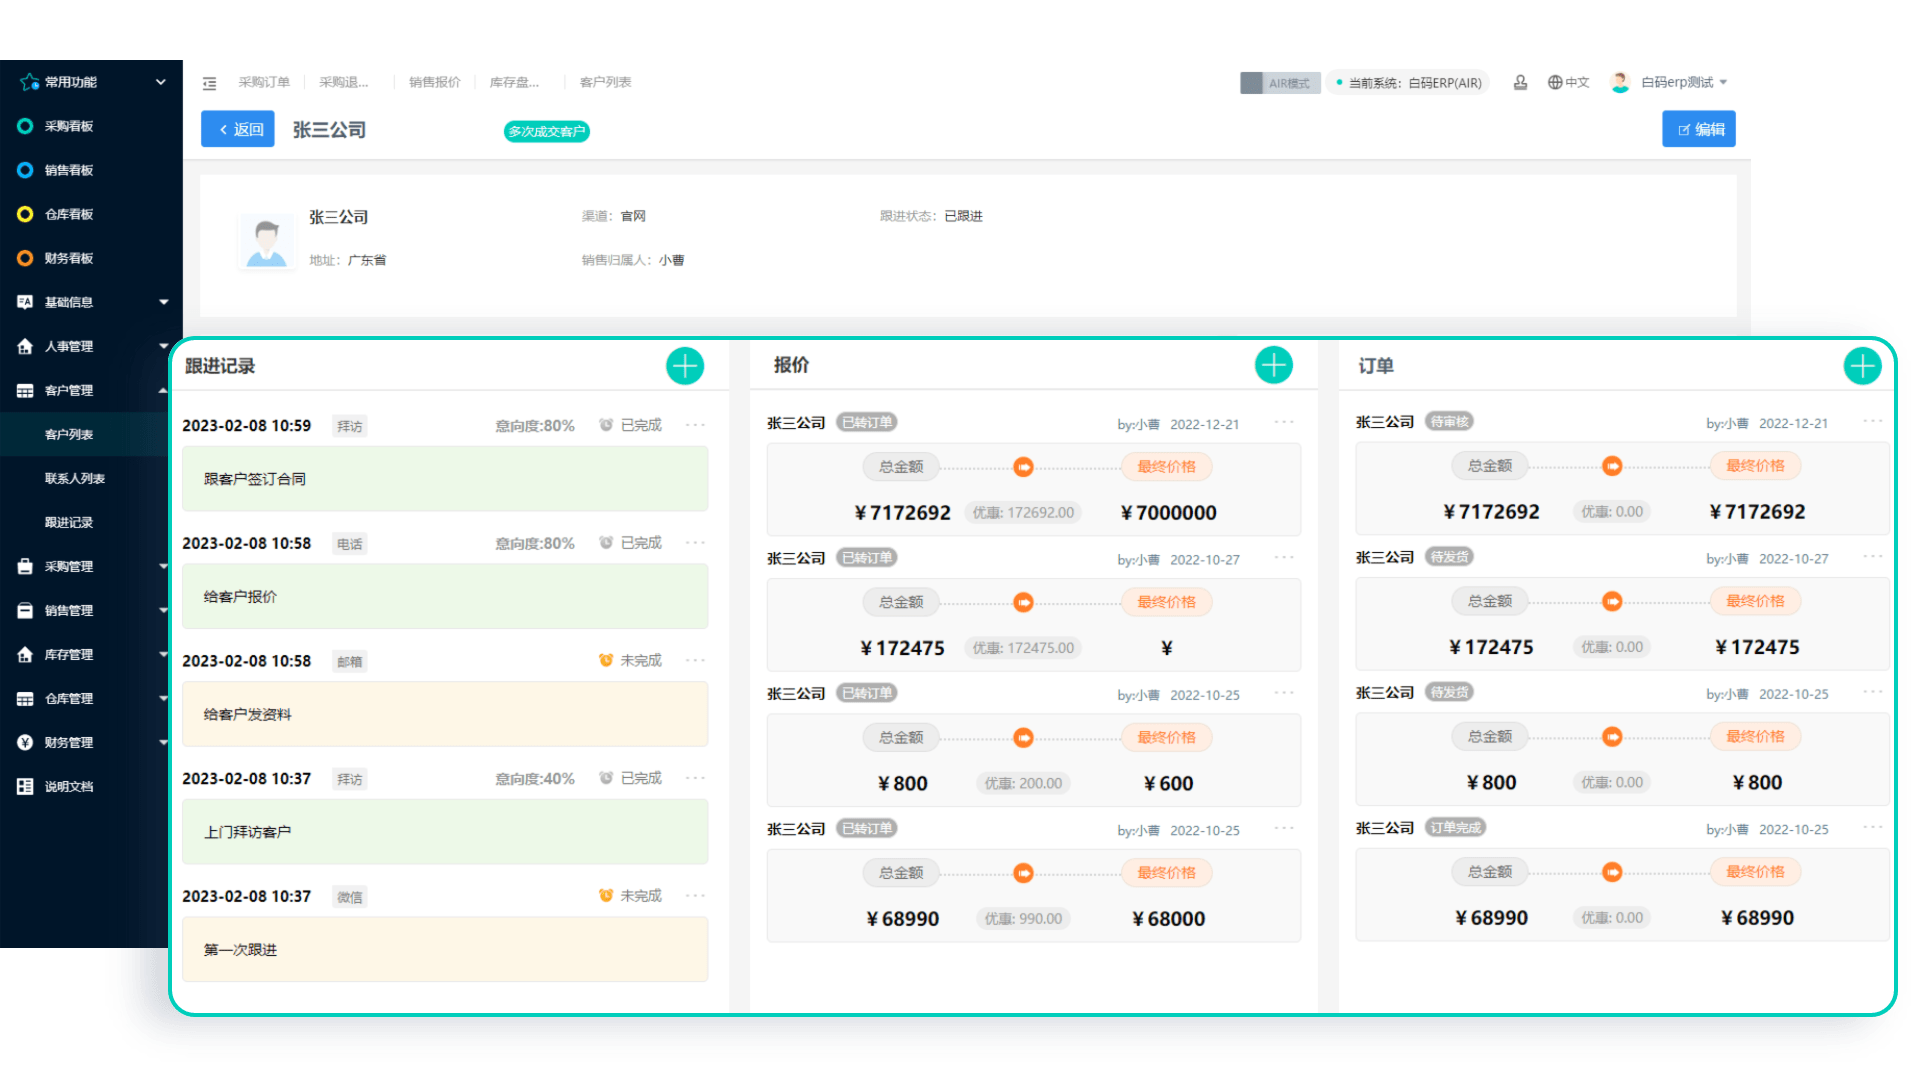Open more options for 跟客户签订合同 record

tap(695, 425)
